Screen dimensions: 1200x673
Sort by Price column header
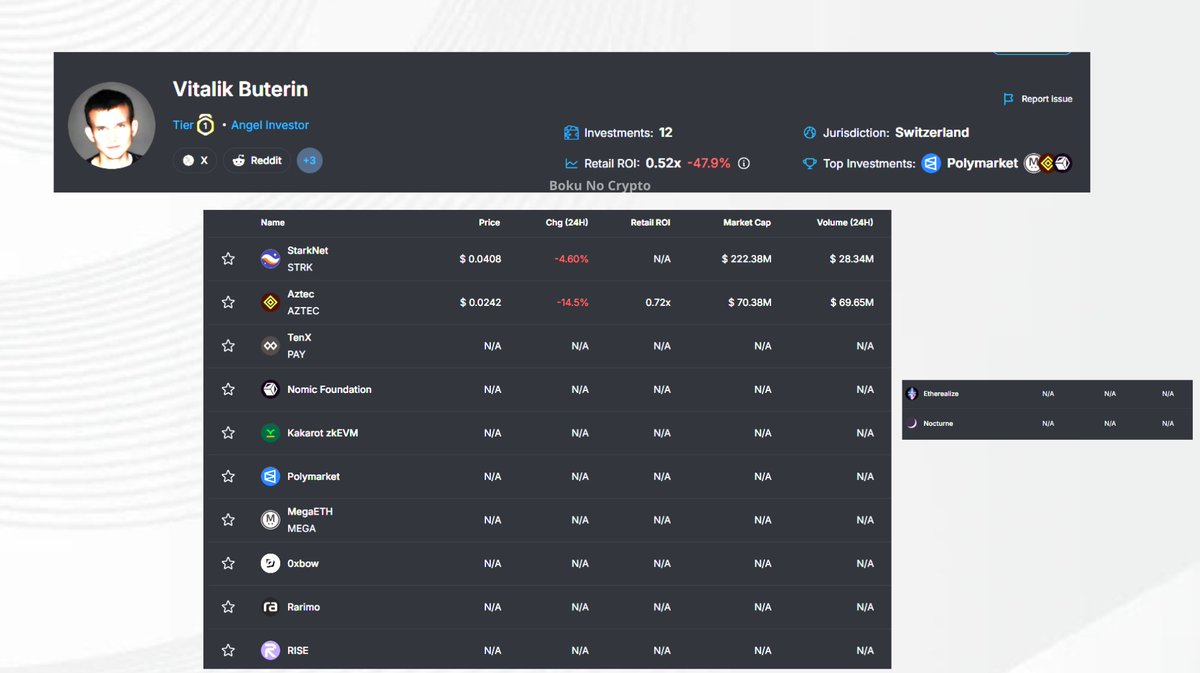tap(489, 222)
